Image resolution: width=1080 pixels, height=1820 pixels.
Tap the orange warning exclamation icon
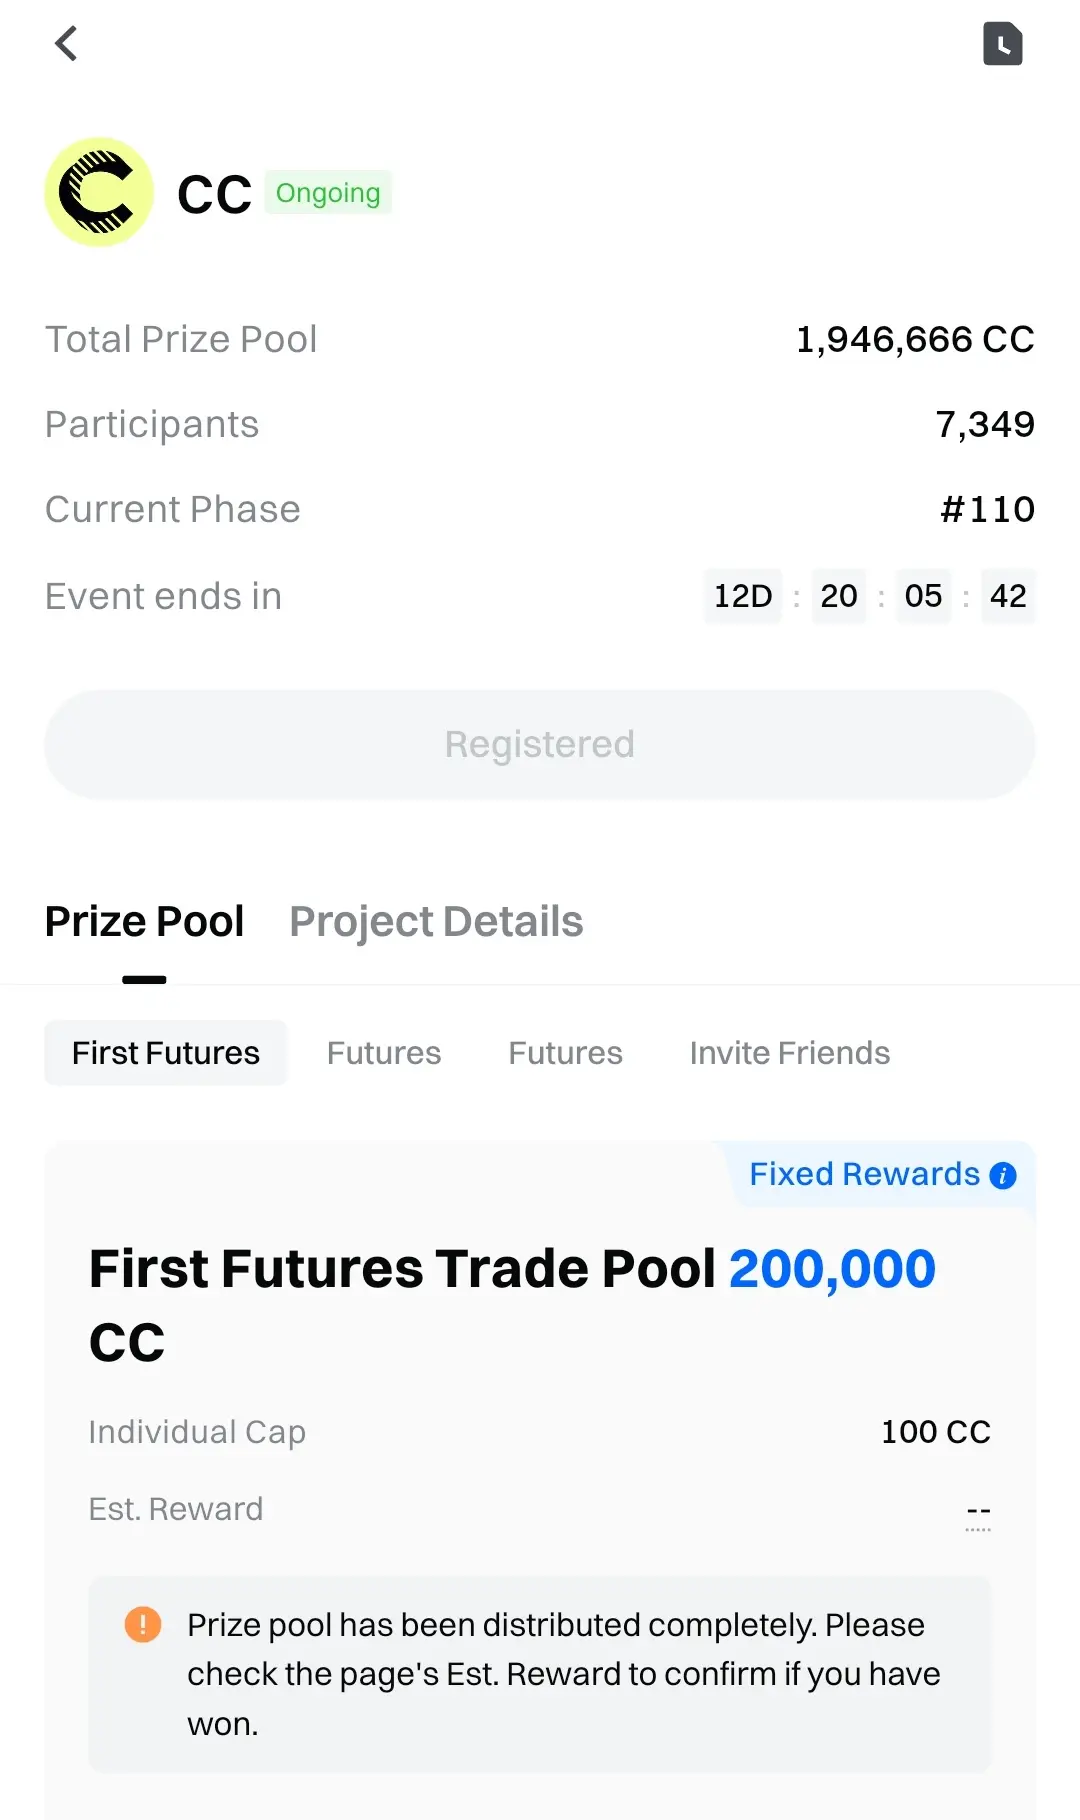[x=143, y=1624]
